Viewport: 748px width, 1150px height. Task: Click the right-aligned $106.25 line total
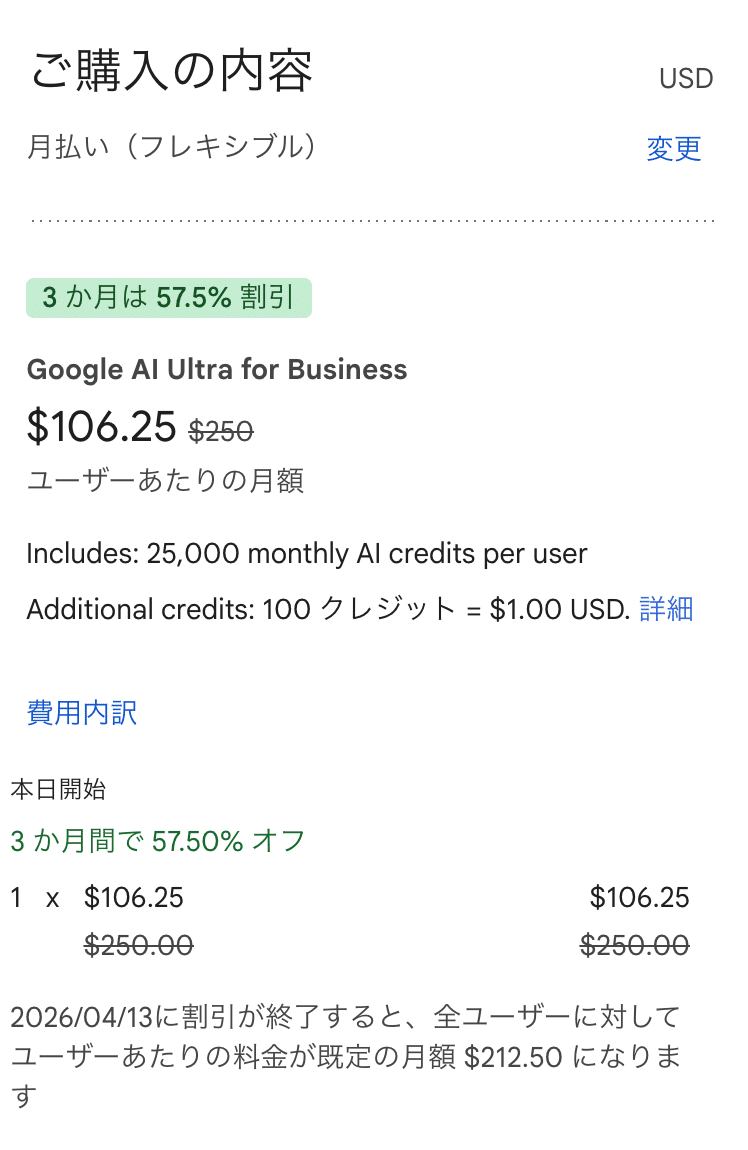tap(639, 897)
